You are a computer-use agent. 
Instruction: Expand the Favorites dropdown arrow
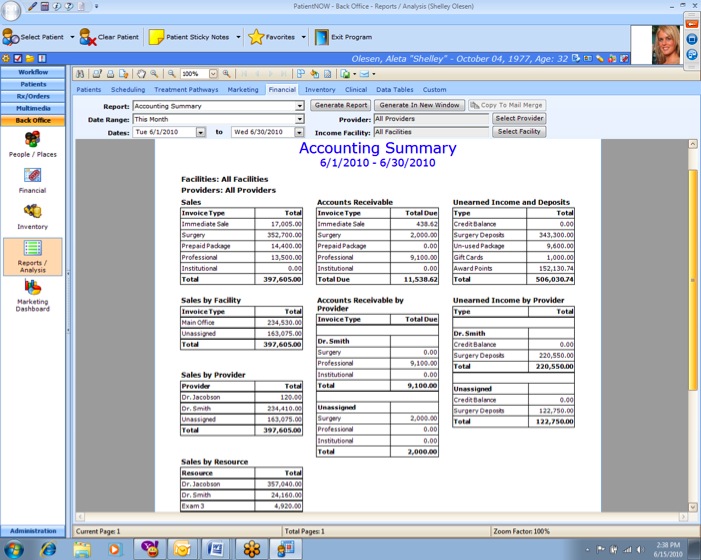[x=304, y=37]
